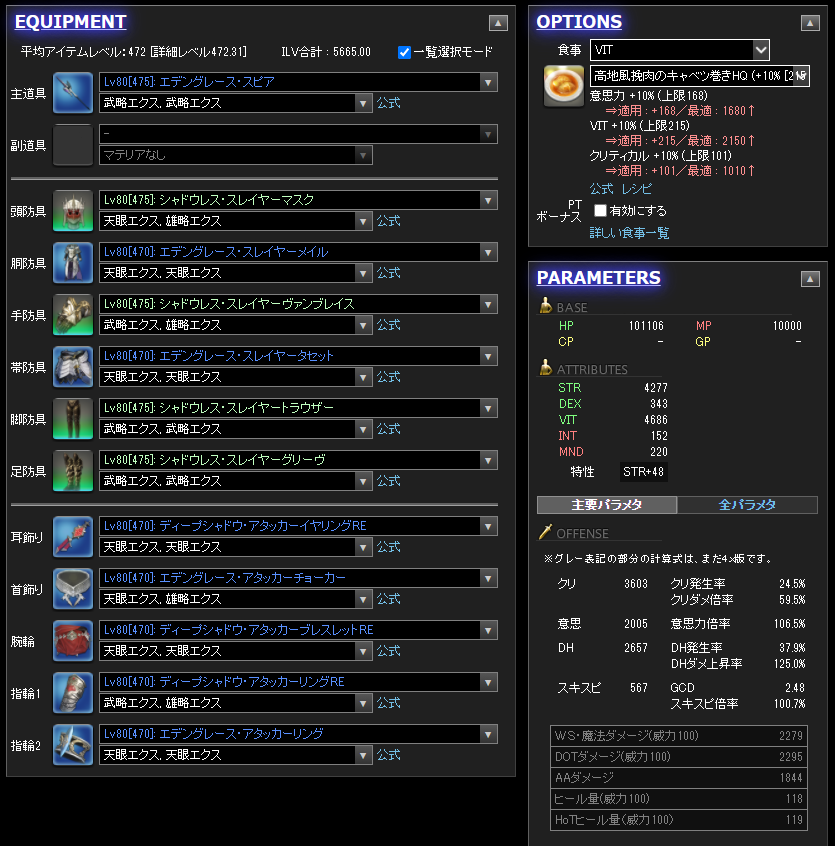This screenshot has height=846, width=835.
Task: Select the Attacker choker necklace icon
Action: click(72, 589)
